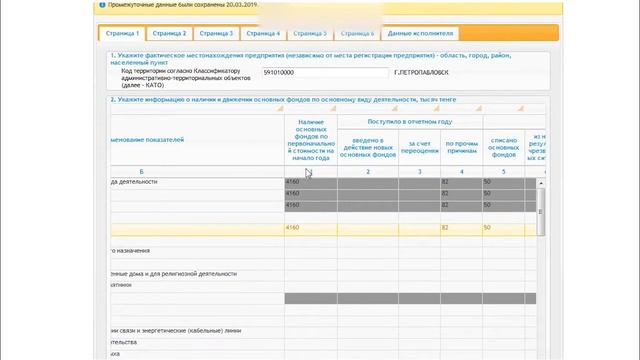Click the column letter Б cell

click(x=197, y=172)
